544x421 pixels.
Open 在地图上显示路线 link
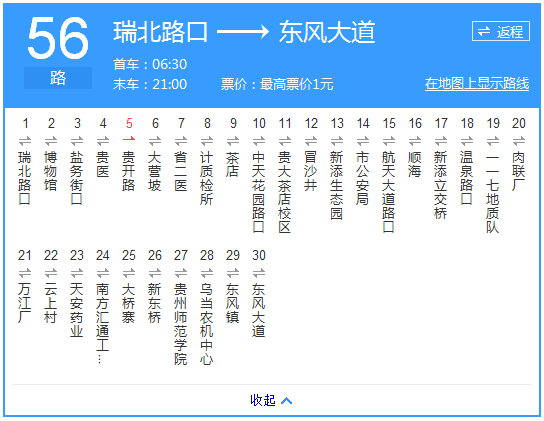click(x=477, y=84)
